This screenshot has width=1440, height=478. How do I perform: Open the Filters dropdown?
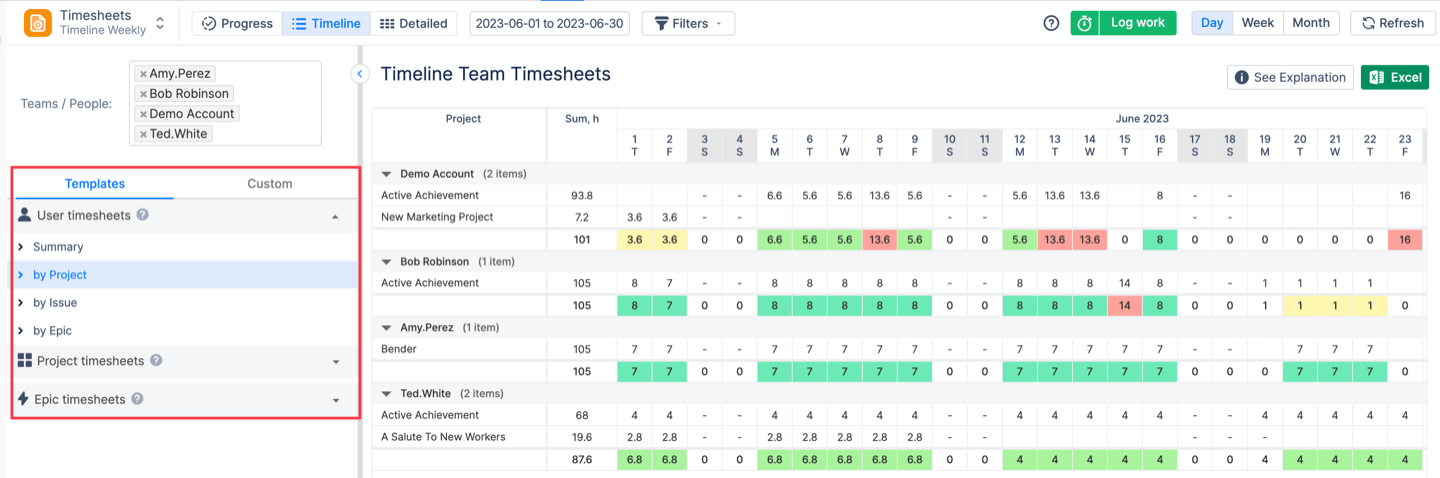pos(688,23)
